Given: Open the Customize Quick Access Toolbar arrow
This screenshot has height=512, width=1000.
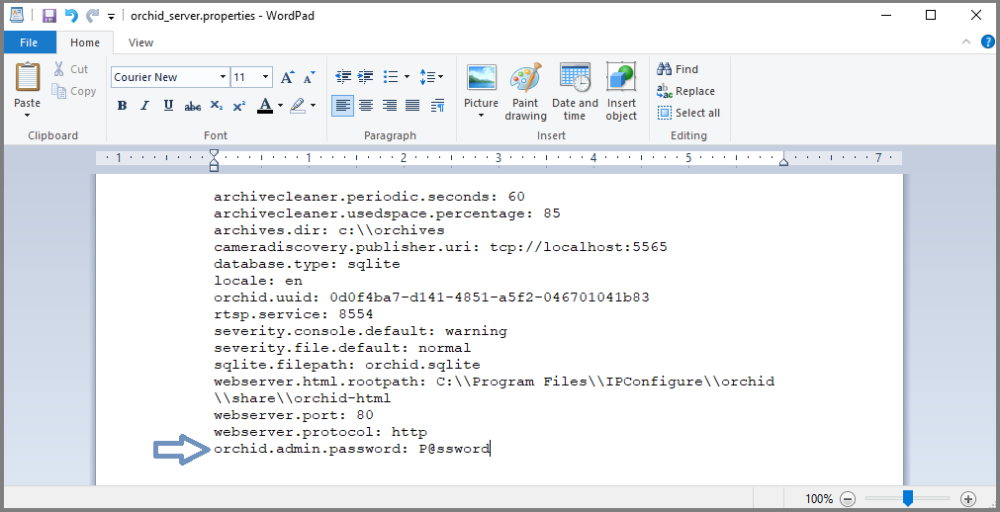Looking at the screenshot, I should (x=112, y=17).
